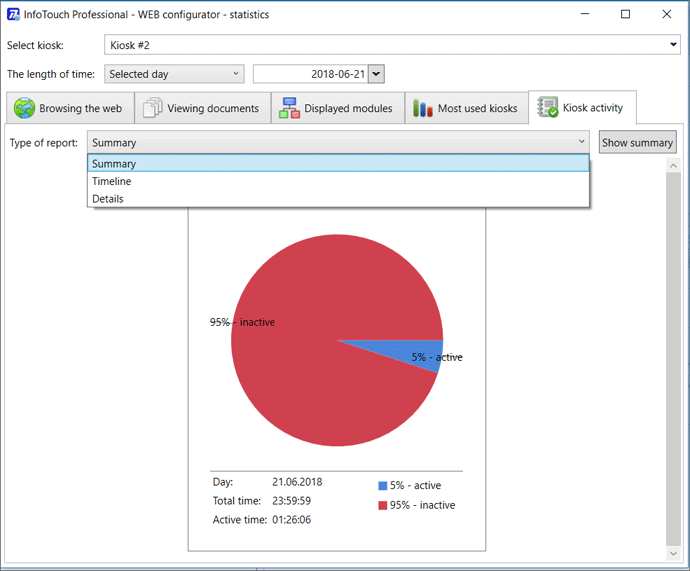Click the Show summary button
The width and height of the screenshot is (690, 571).
(637, 143)
